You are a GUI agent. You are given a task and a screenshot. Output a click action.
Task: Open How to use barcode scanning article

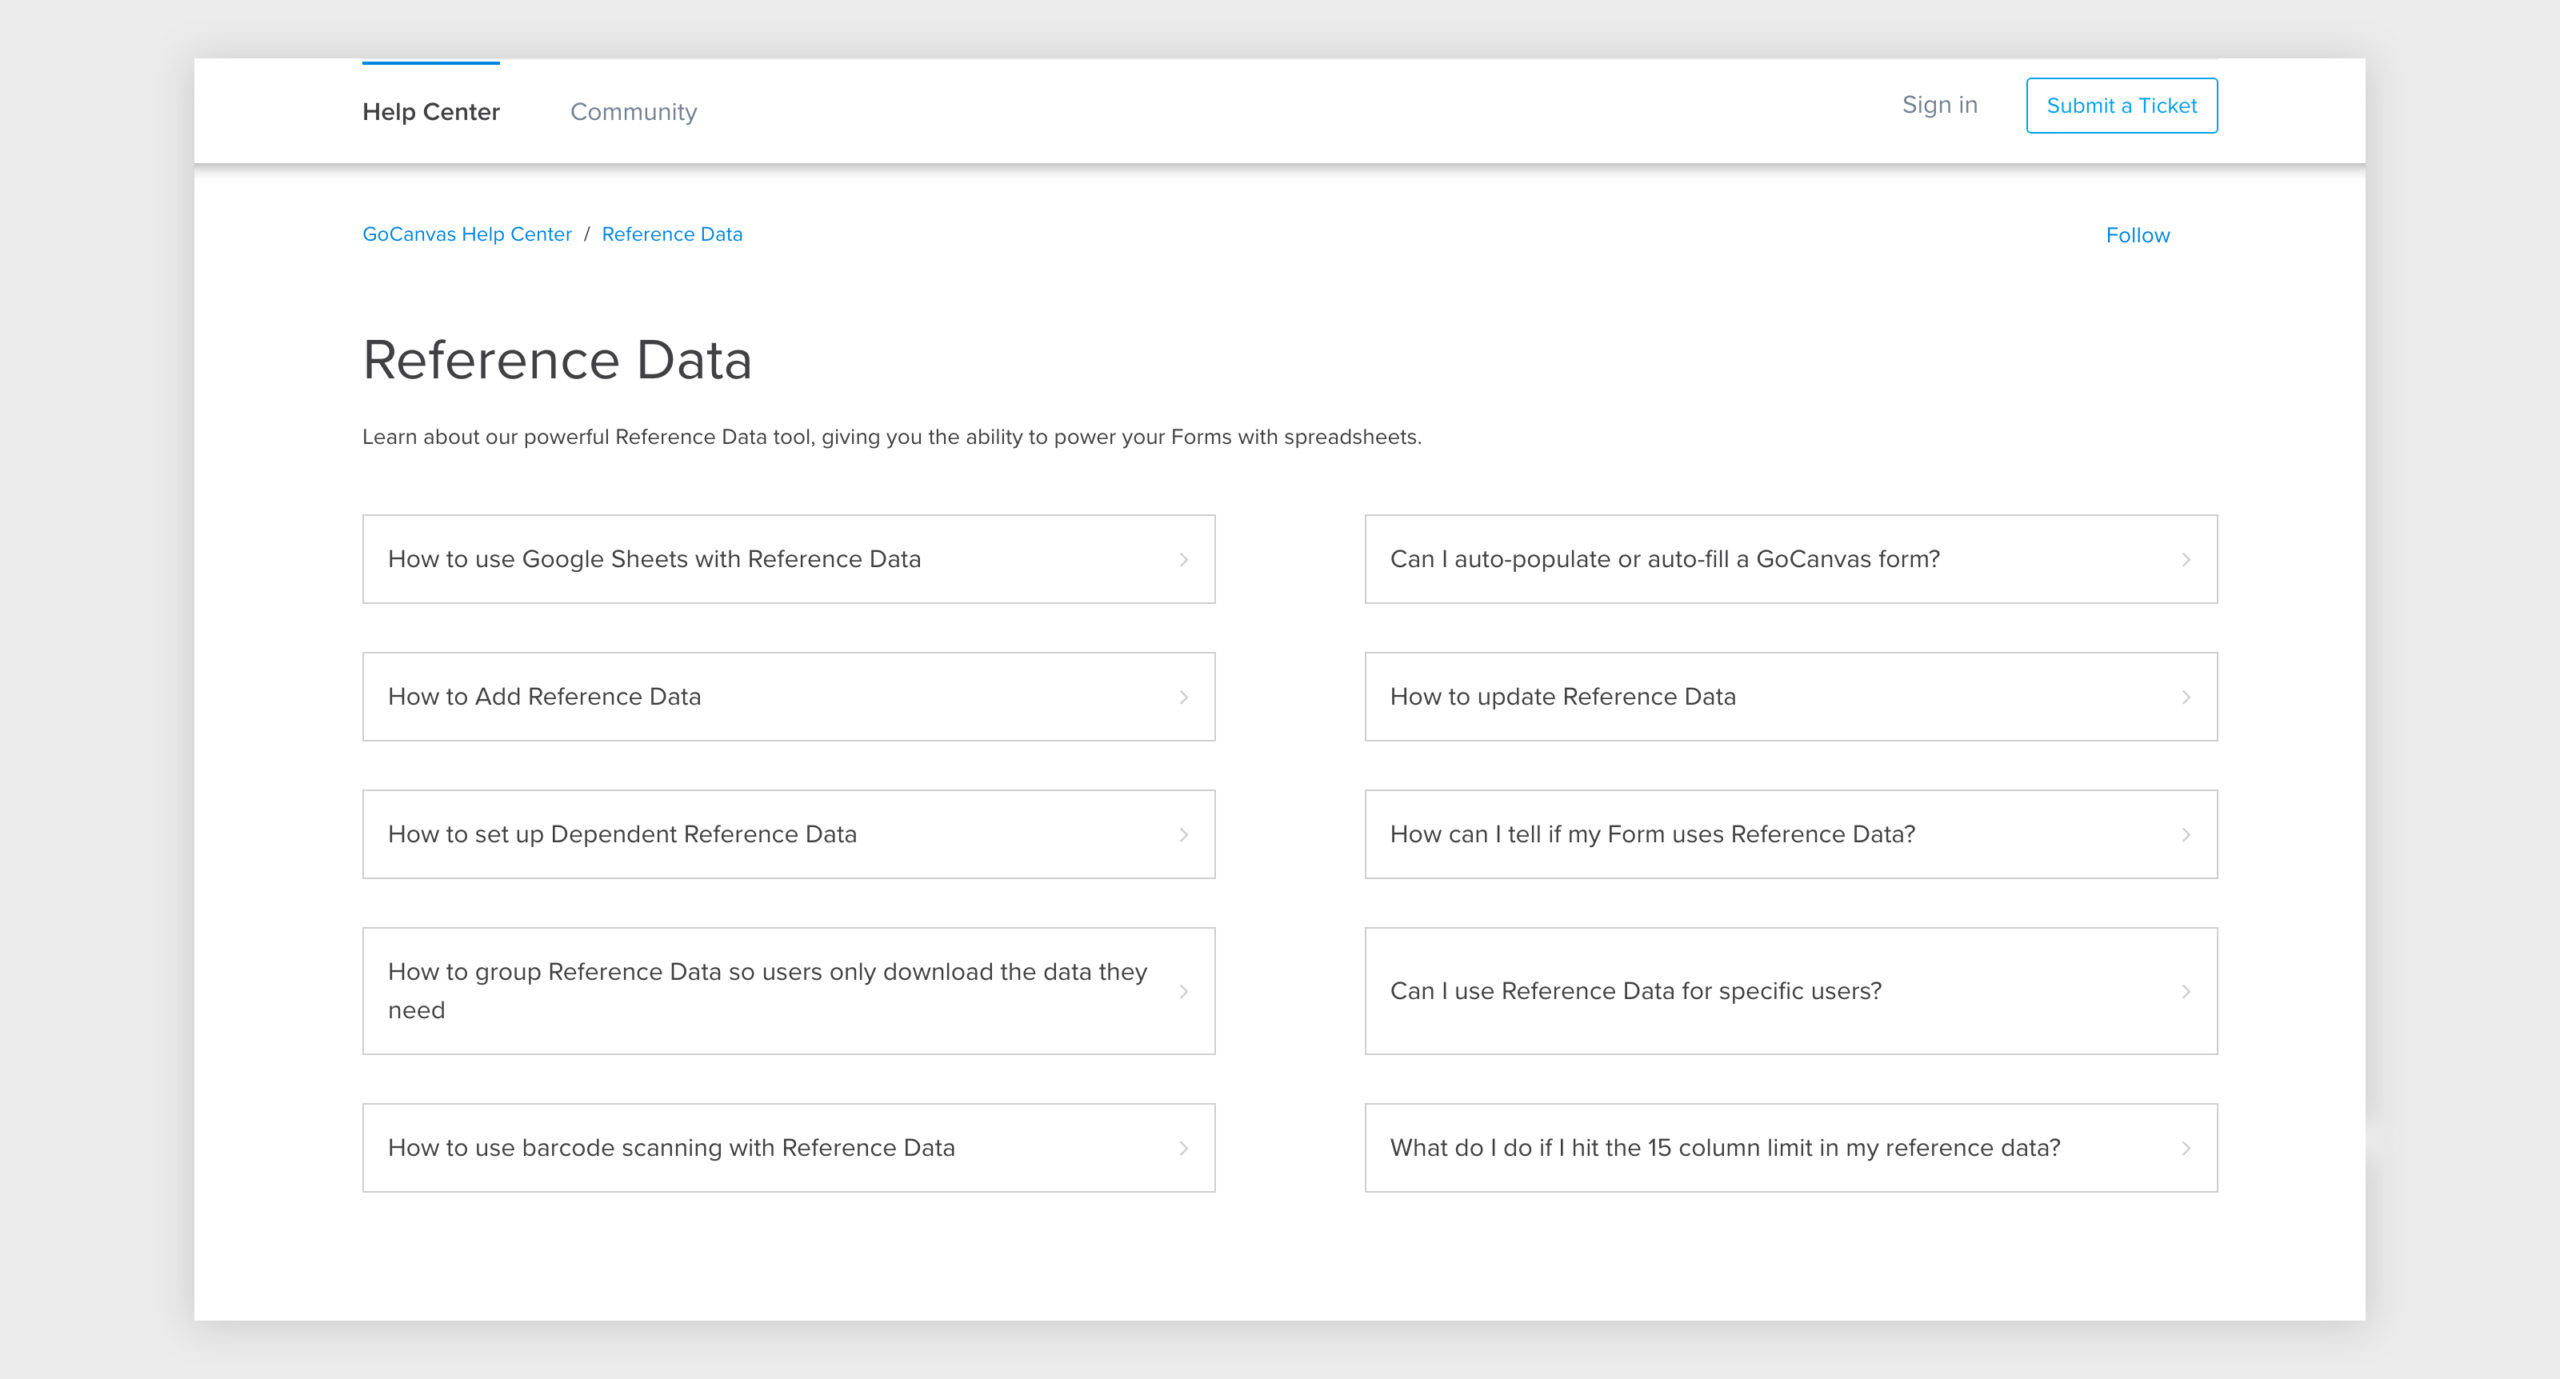[788, 1148]
